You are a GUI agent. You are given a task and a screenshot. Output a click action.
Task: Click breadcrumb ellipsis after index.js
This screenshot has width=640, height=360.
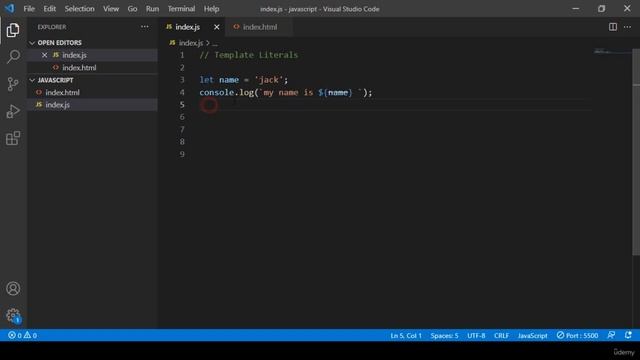click(215, 43)
